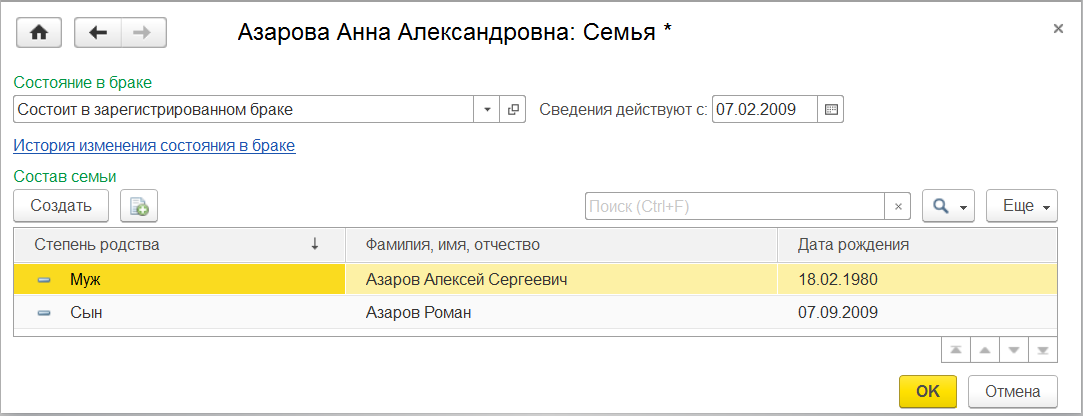Open the magnifier search options dropdown

[x=948, y=206]
